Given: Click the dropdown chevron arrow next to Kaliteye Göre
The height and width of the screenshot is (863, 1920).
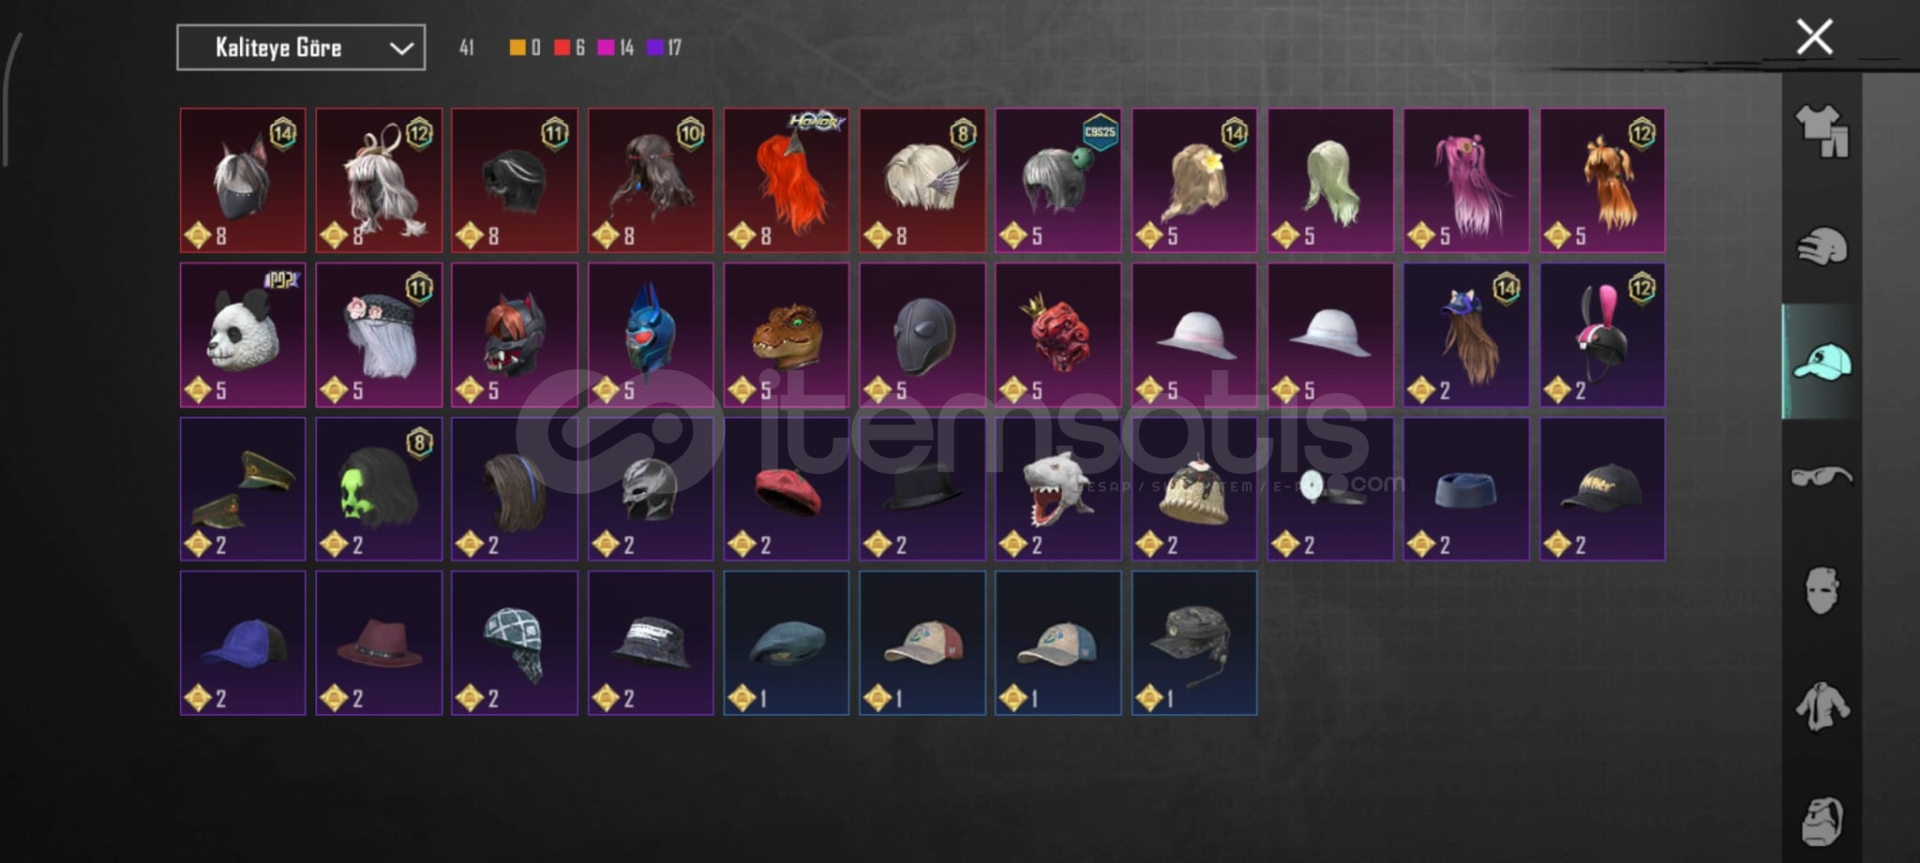Looking at the screenshot, I should coord(401,48).
